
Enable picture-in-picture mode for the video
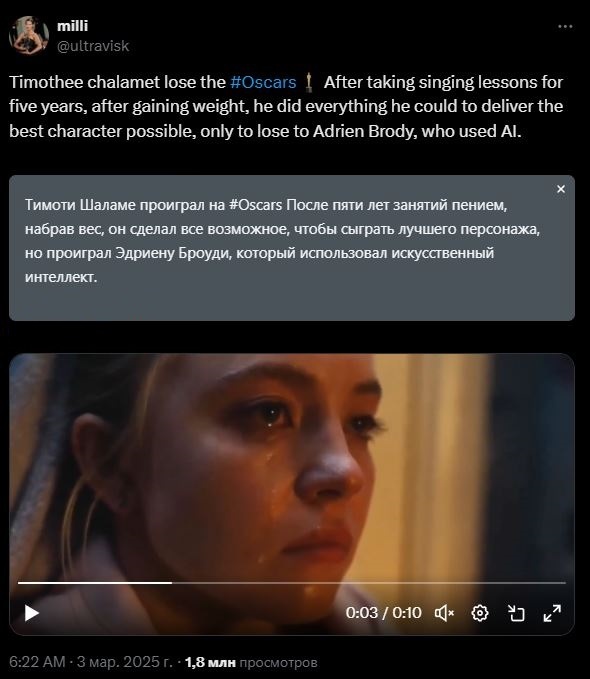pyautogui.click(x=516, y=613)
